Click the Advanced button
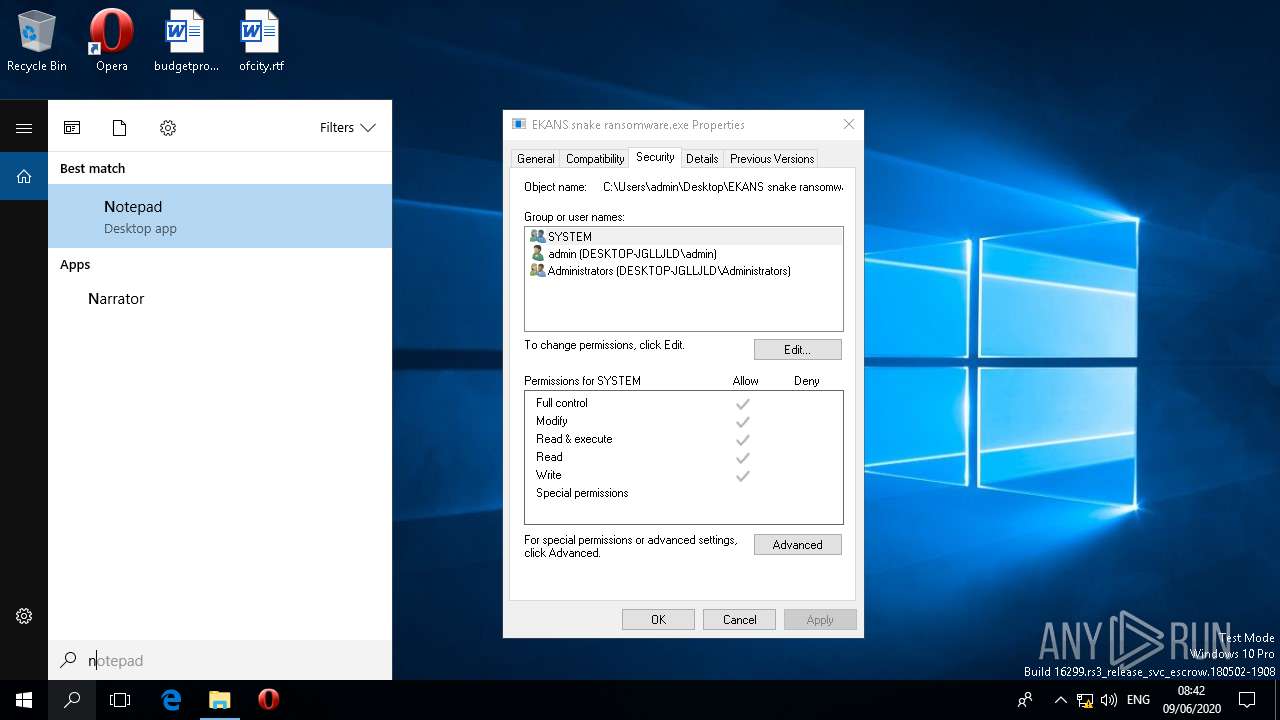Viewport: 1280px width, 720px height. point(797,545)
